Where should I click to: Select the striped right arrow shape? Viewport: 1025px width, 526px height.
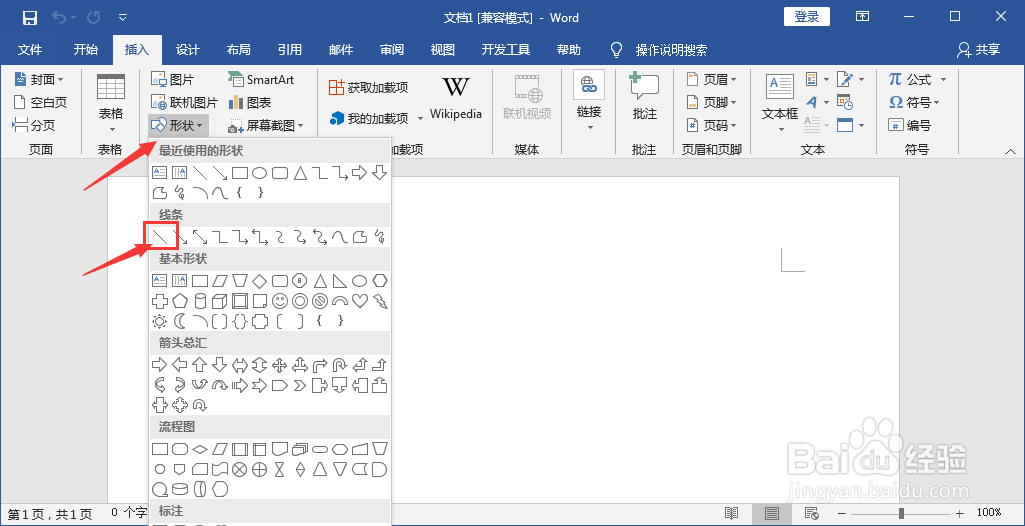click(x=240, y=386)
